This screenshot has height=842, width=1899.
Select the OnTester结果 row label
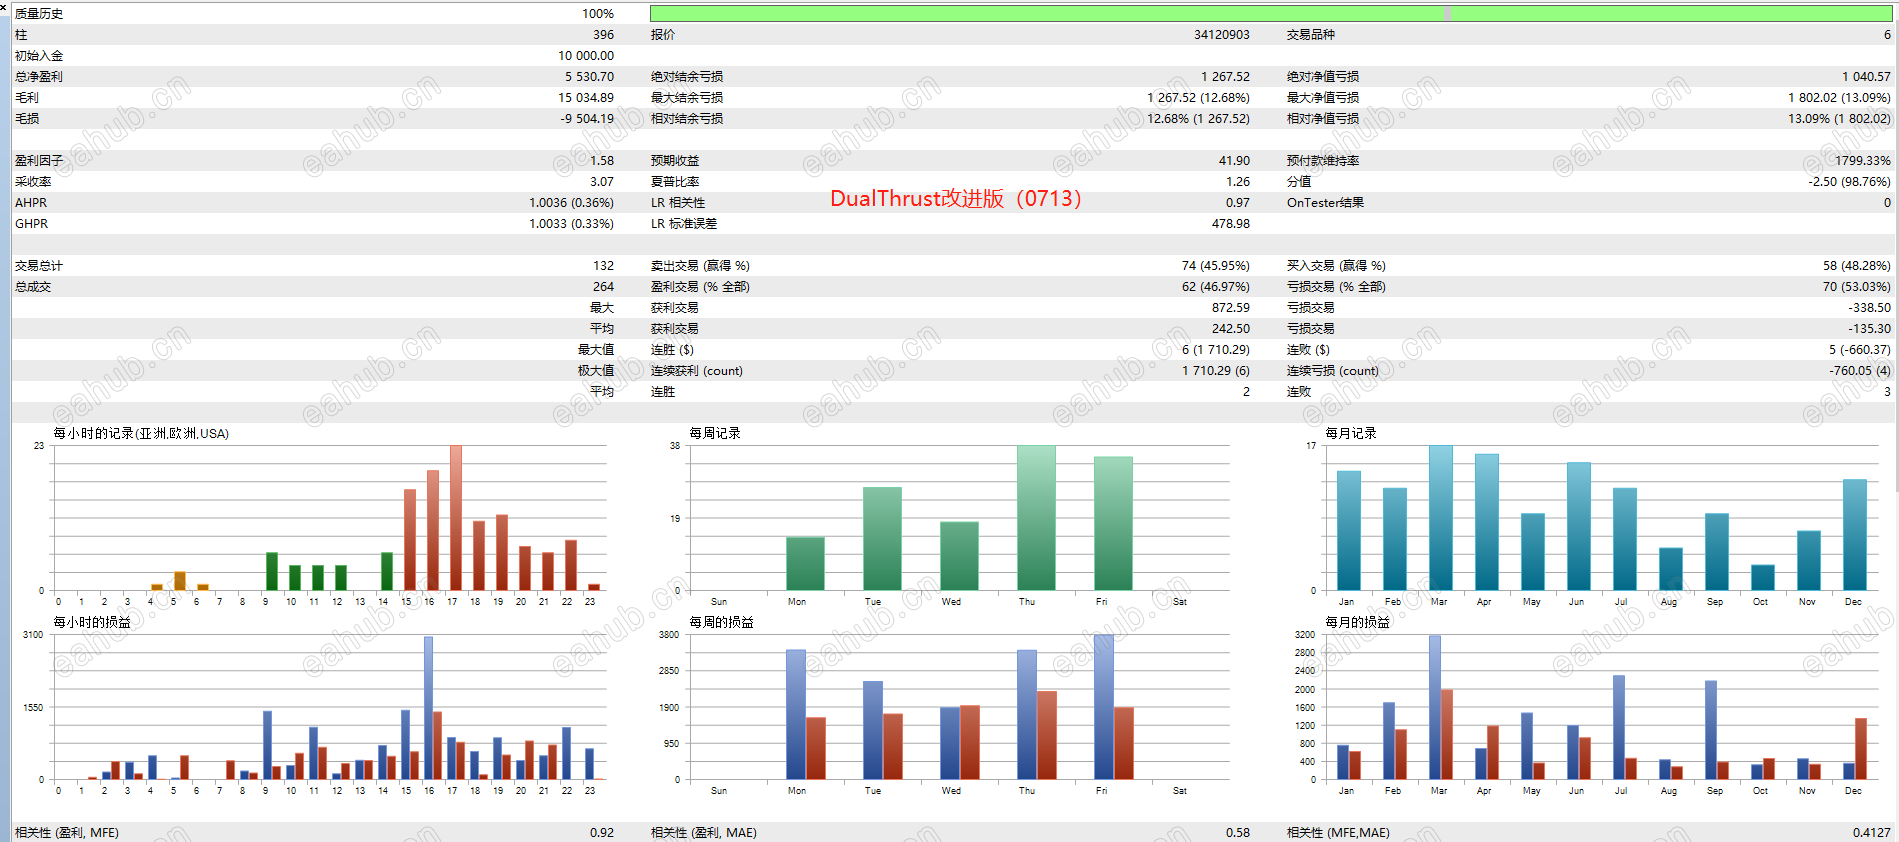coord(1325,202)
